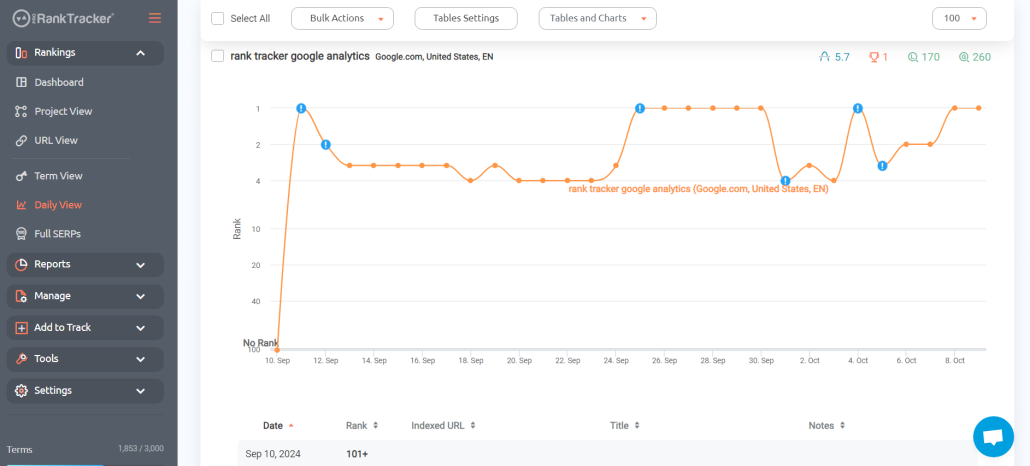
Task: Open the live chat bubble
Action: pyautogui.click(x=993, y=436)
